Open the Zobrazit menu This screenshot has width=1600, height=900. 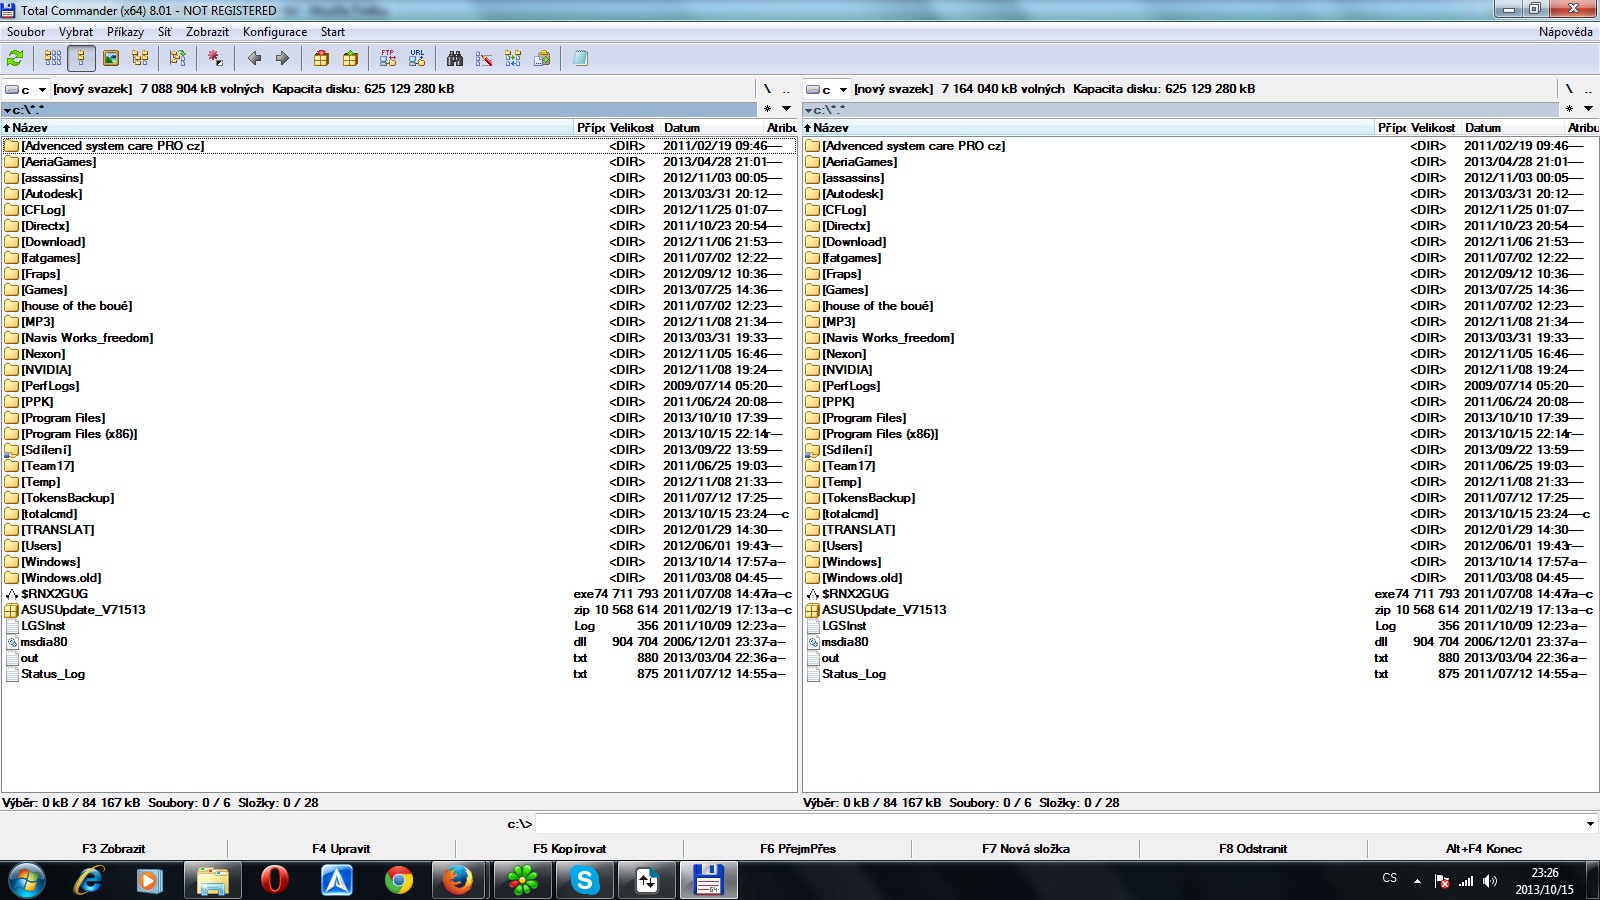pyautogui.click(x=207, y=32)
